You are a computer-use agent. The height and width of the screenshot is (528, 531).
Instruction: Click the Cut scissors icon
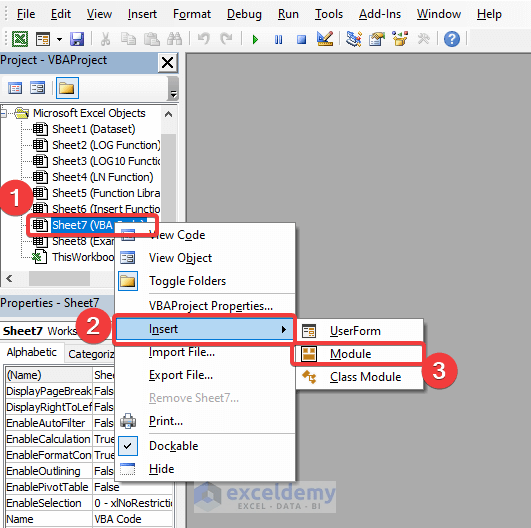[x=105, y=39]
